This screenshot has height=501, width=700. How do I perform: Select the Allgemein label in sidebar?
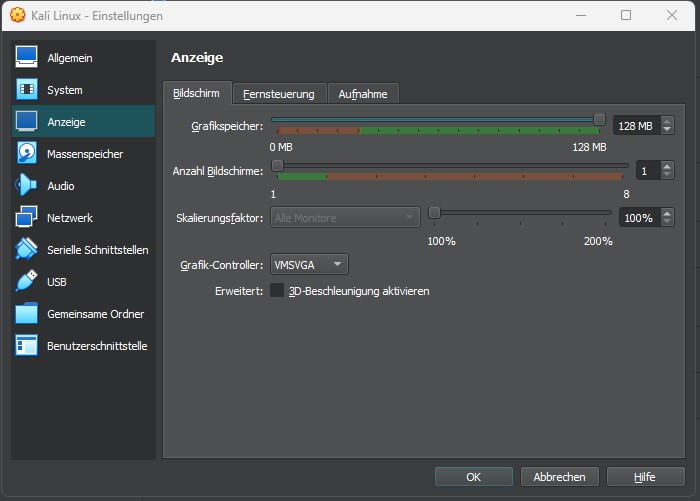click(70, 58)
